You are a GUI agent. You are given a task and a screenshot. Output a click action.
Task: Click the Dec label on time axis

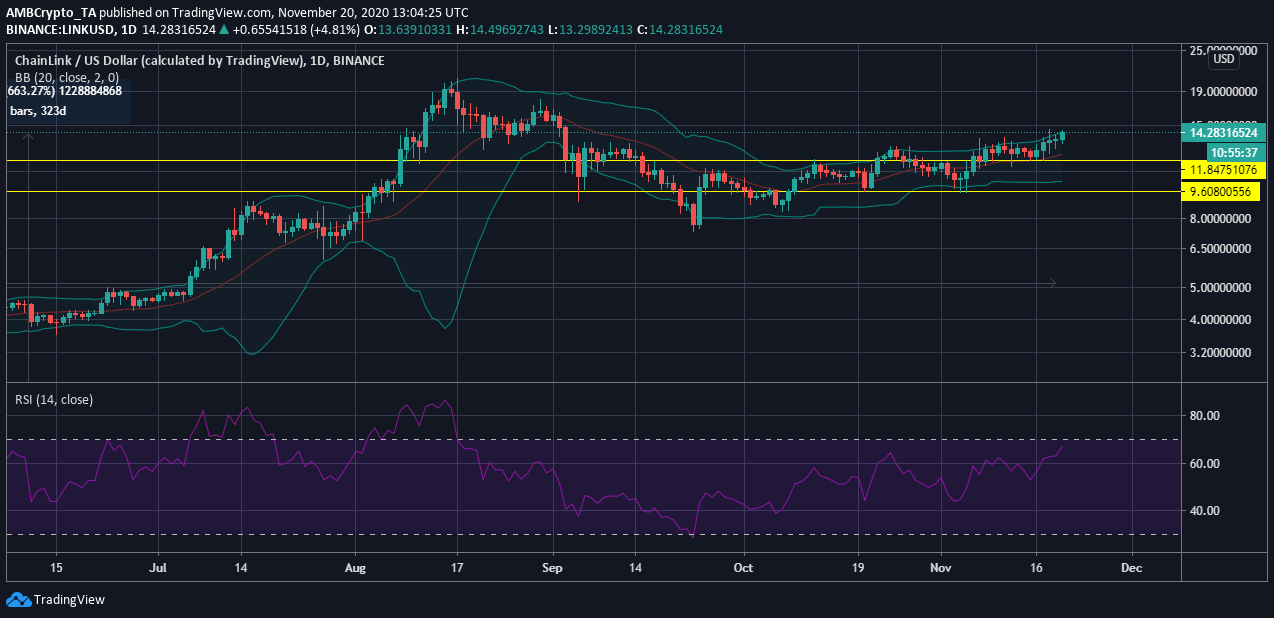click(1132, 565)
